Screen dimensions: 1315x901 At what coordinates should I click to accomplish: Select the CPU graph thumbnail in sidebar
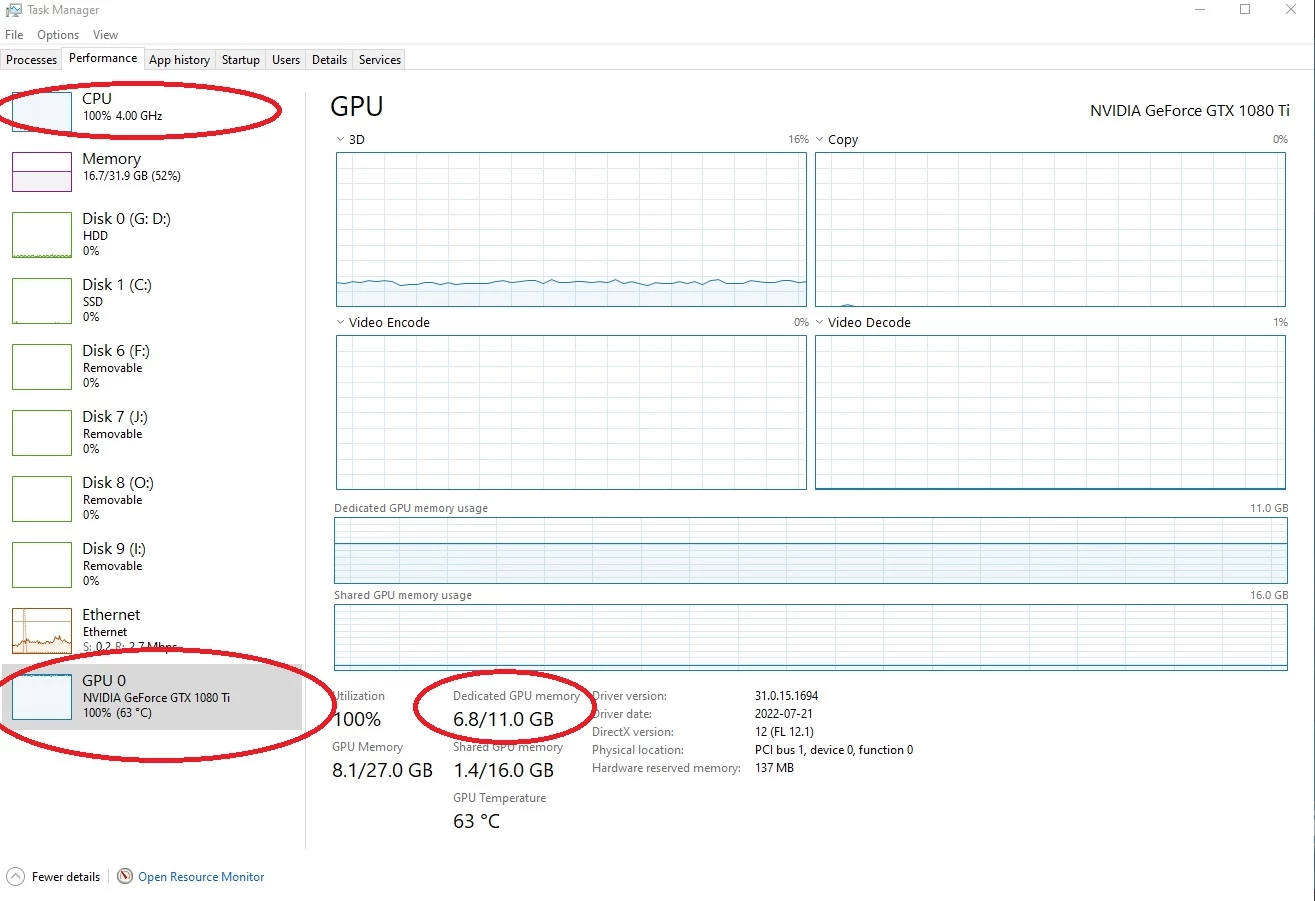click(42, 111)
